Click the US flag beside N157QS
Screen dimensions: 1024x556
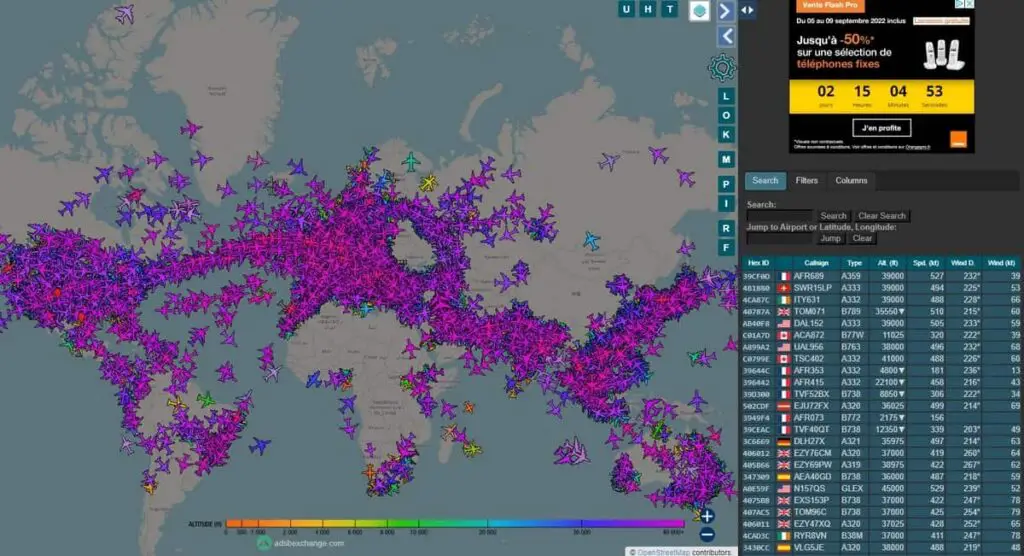[784, 488]
